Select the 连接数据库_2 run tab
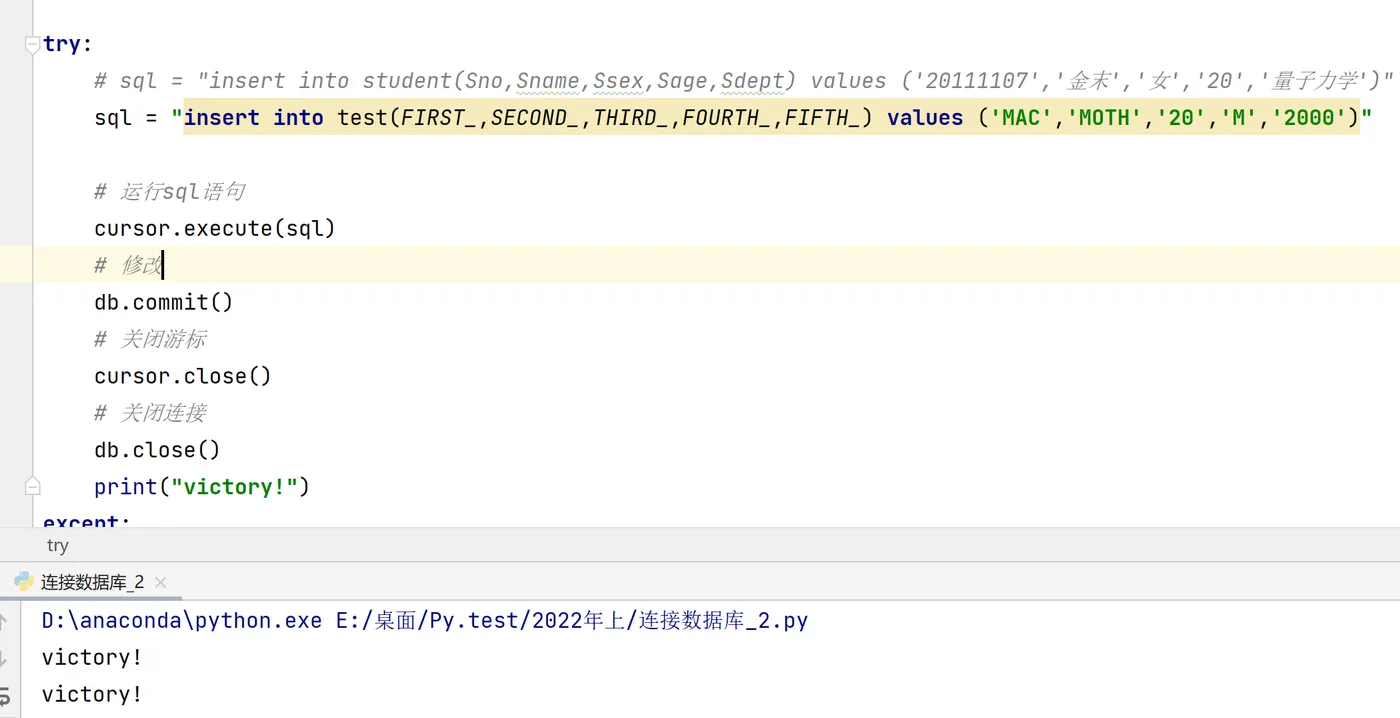The width and height of the screenshot is (1400, 718). [91, 581]
